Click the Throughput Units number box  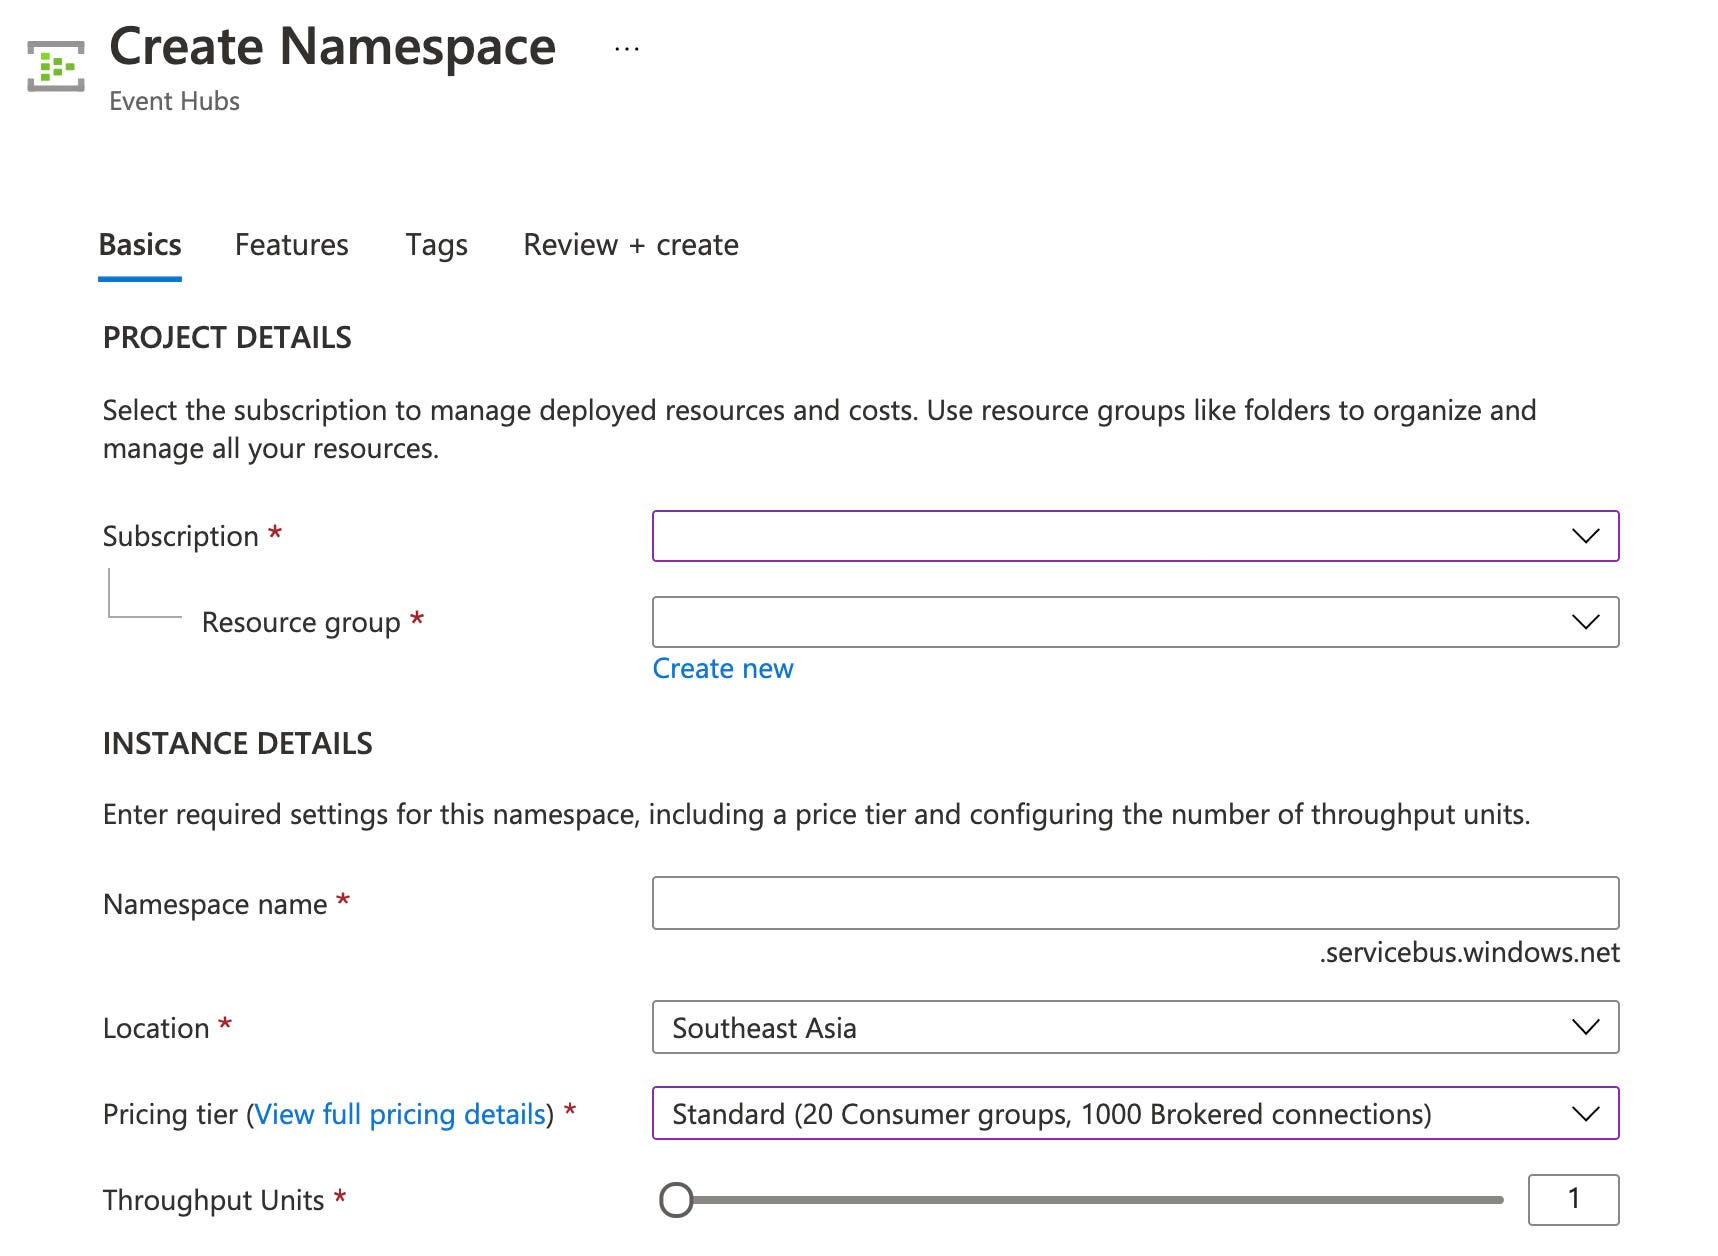(1572, 1199)
